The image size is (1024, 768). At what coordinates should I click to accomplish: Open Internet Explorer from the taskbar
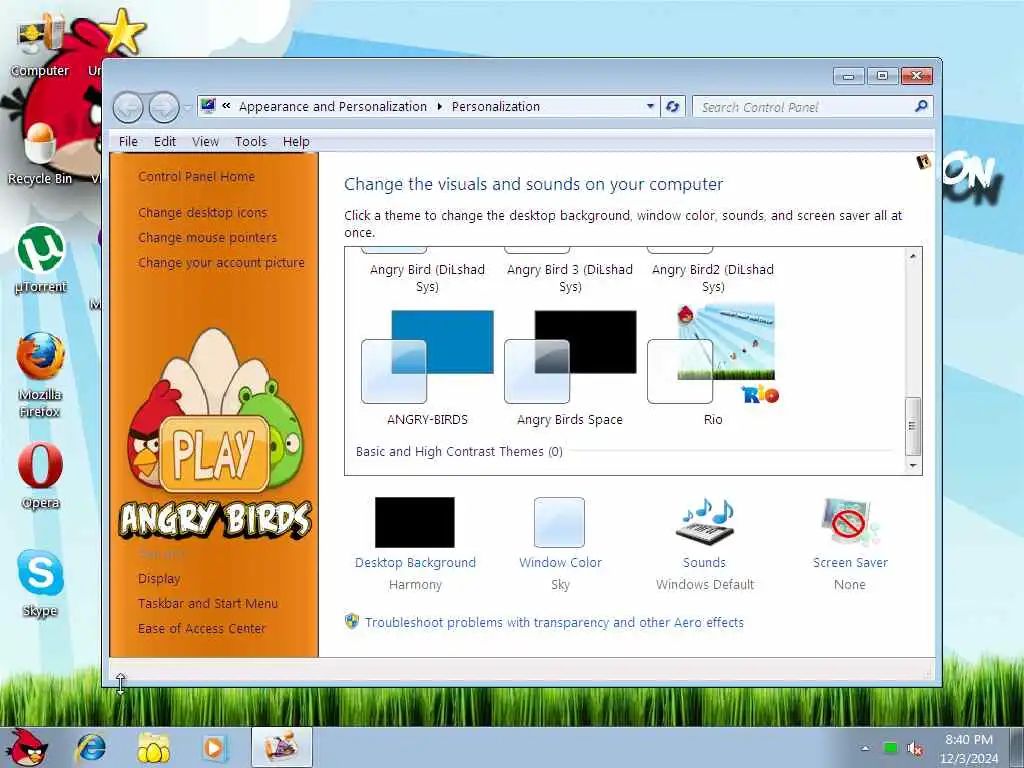(91, 748)
